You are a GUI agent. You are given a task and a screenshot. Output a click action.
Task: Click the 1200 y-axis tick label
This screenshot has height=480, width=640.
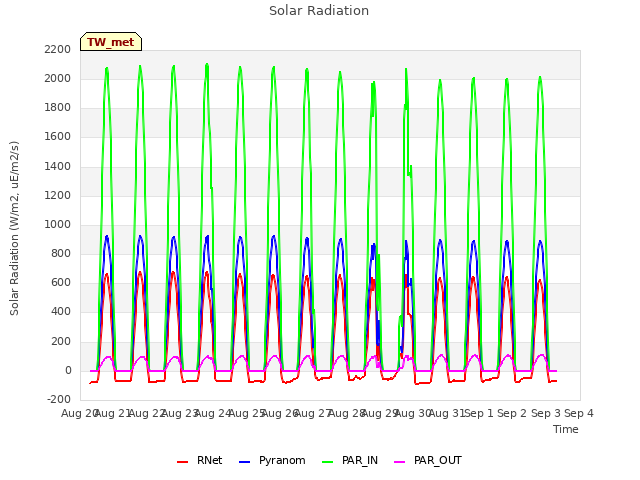58,195
